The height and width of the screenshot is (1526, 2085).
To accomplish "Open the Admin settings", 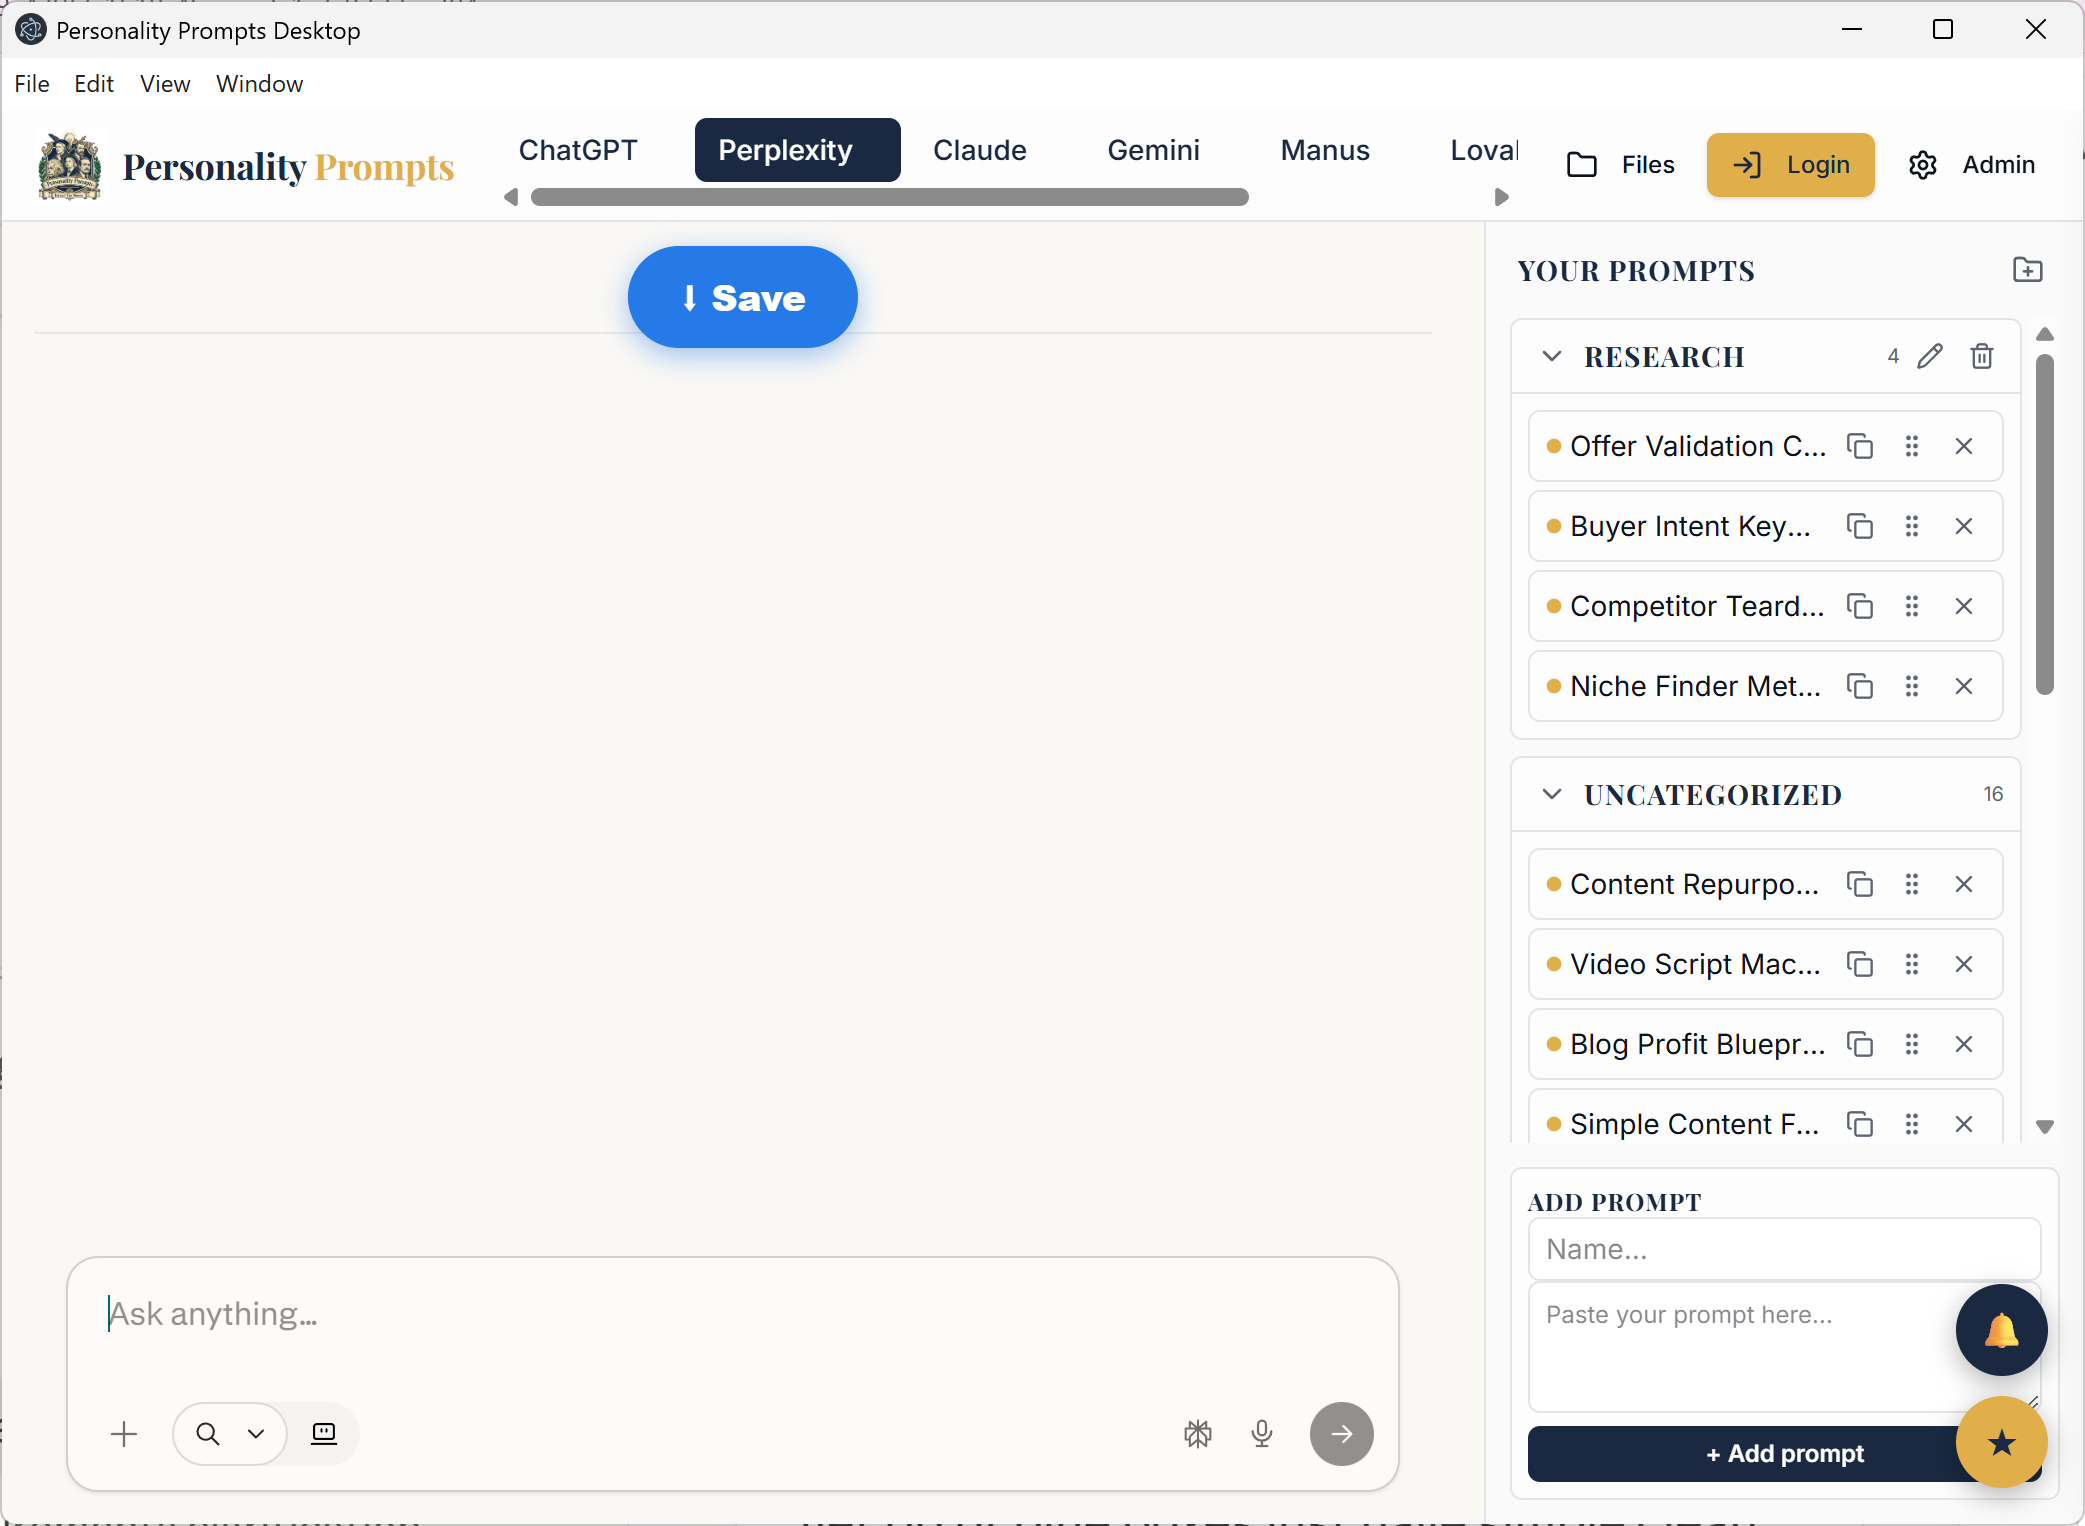I will pos(1972,165).
